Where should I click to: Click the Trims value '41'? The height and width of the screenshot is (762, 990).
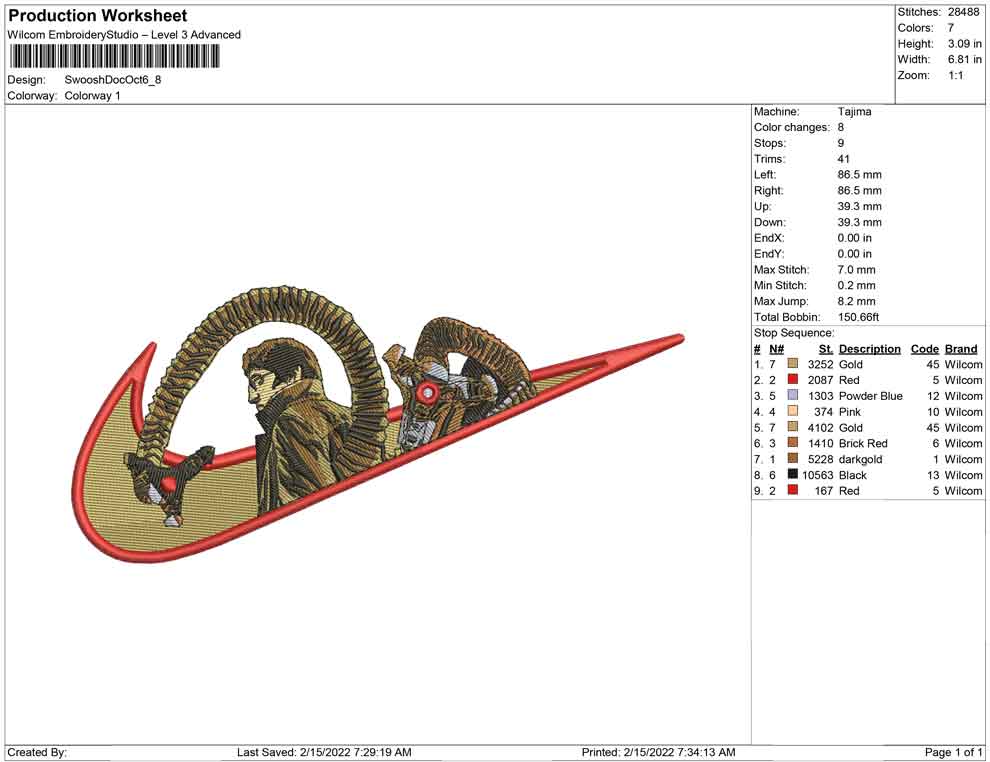844,159
